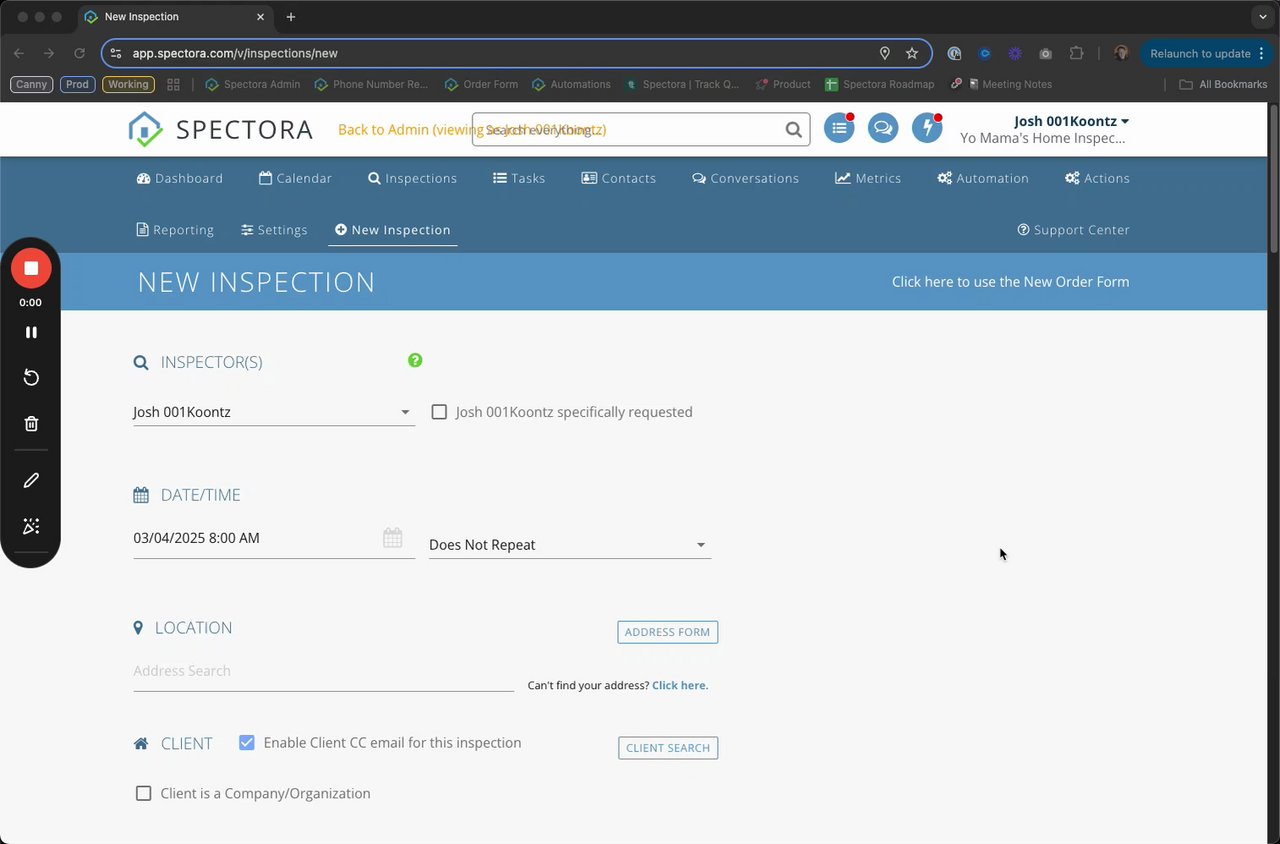Stop recording with the red button
The width and height of the screenshot is (1280, 844).
[x=31, y=268]
